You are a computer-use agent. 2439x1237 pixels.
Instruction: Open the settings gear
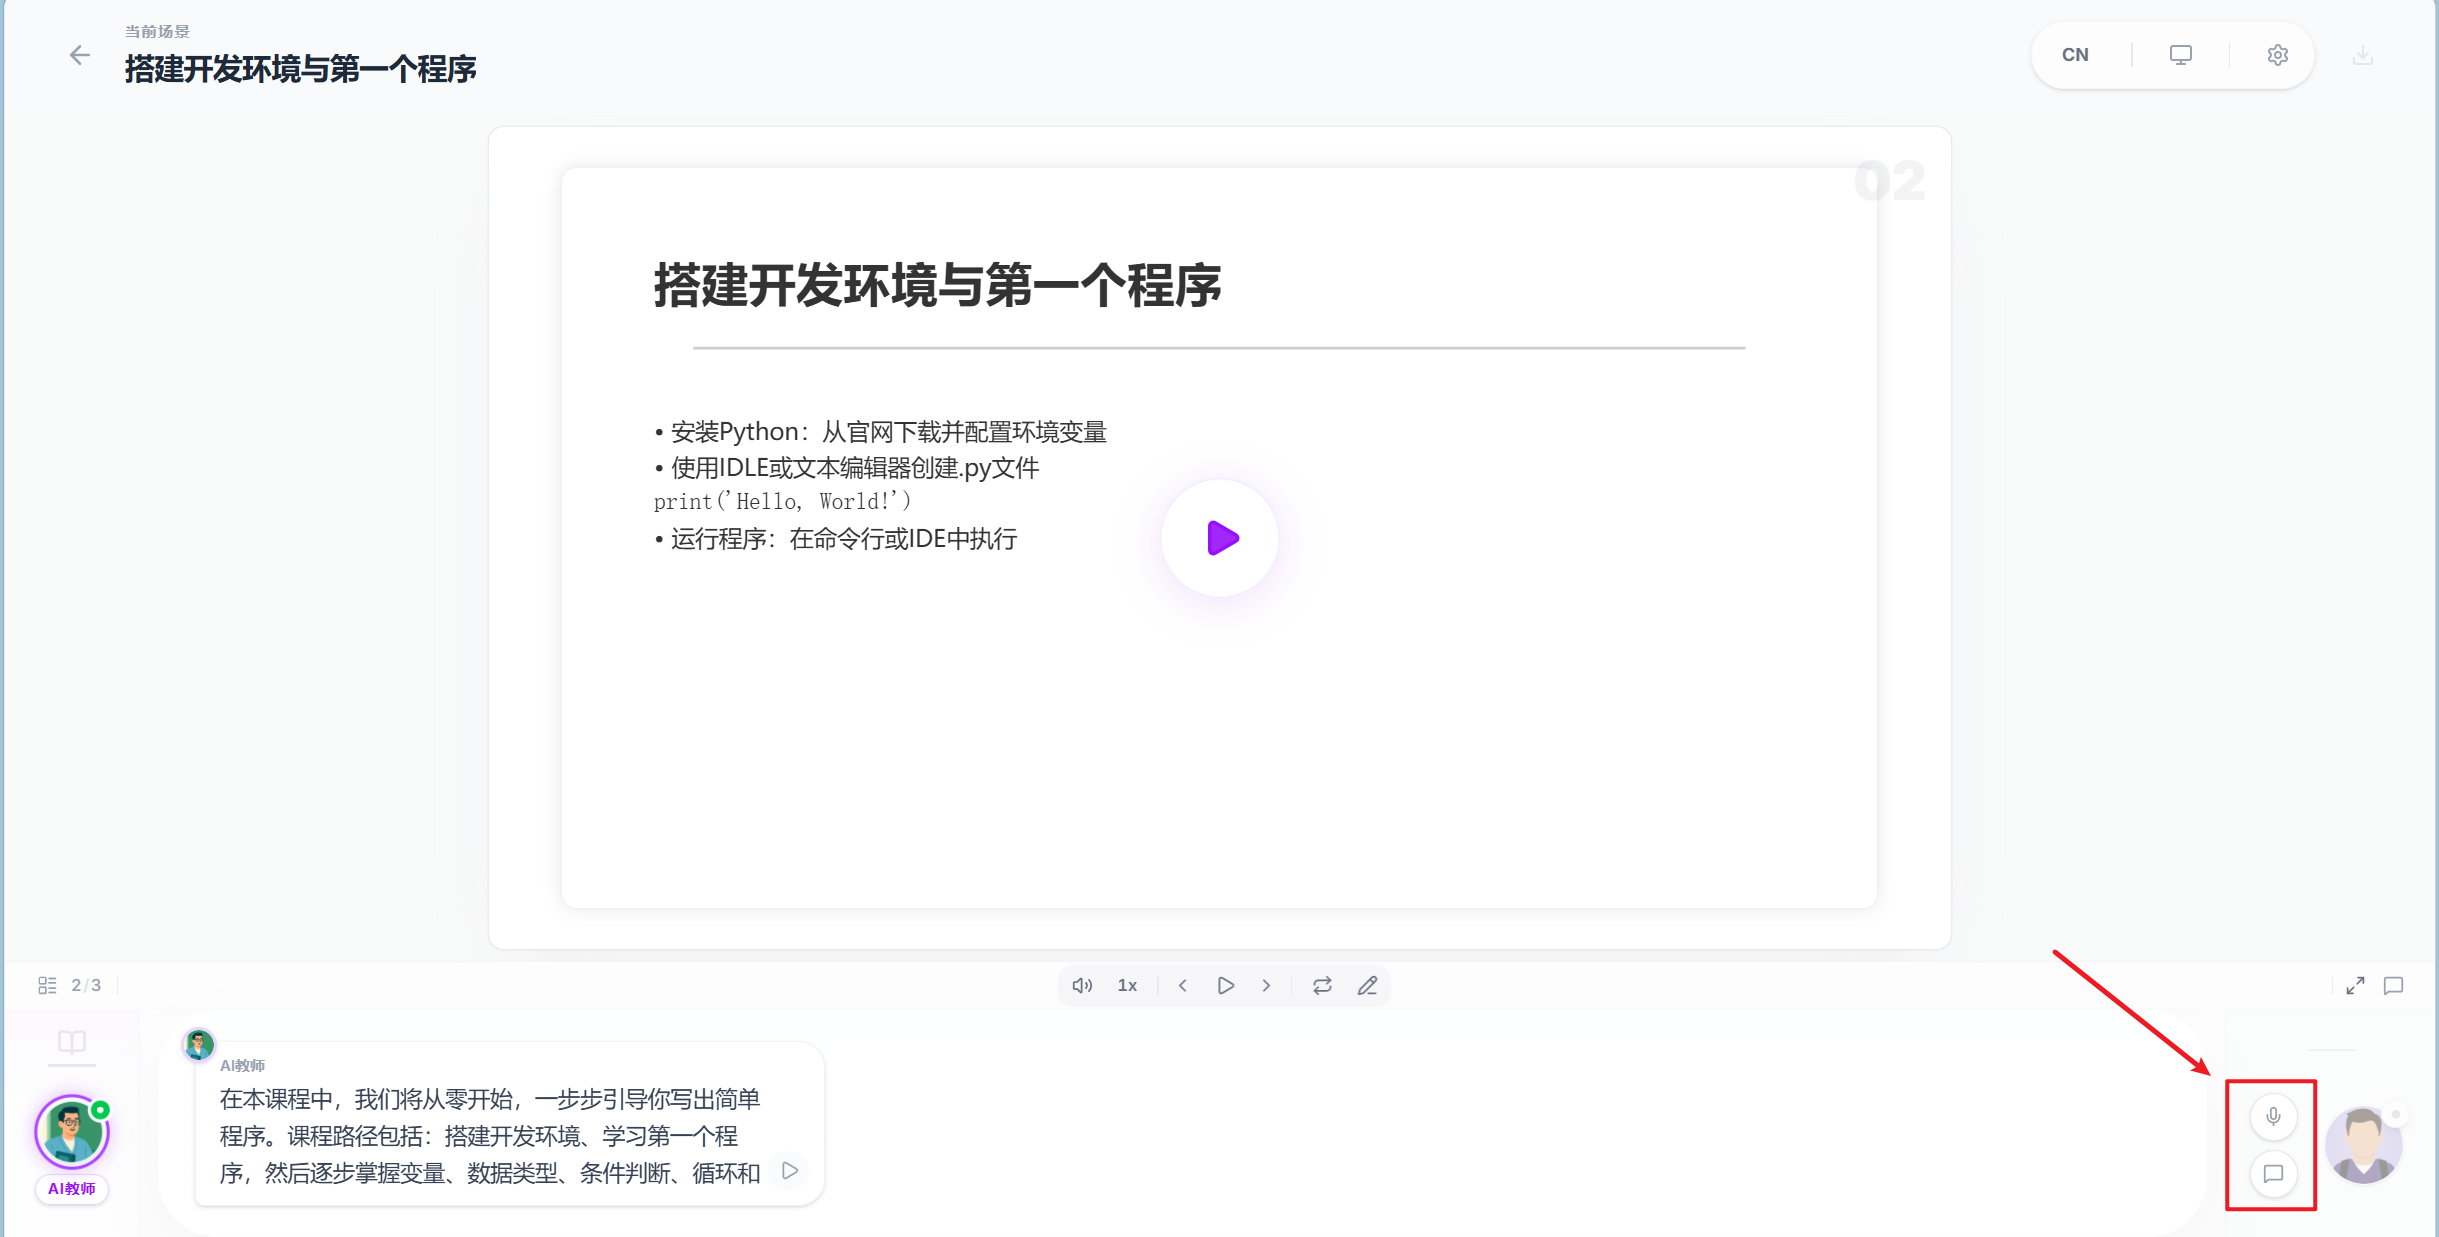point(2278,55)
